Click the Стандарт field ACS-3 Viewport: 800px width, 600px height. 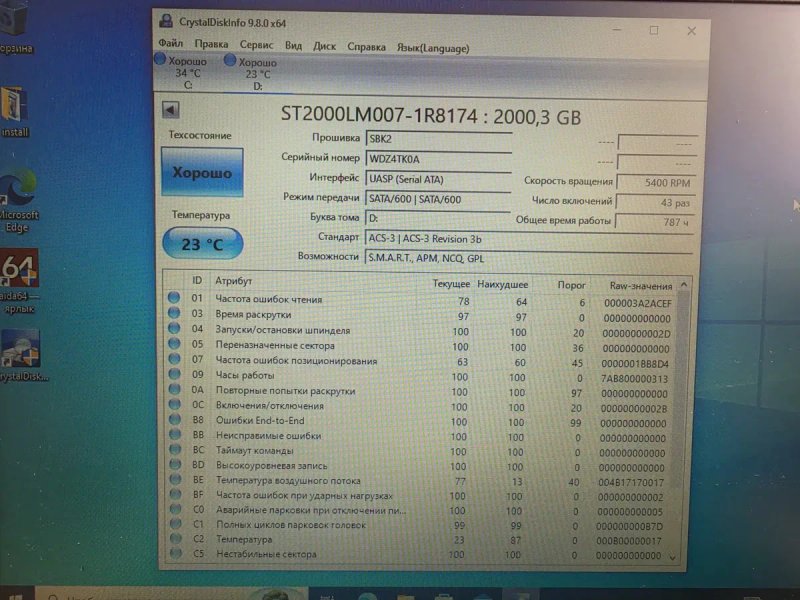[x=529, y=239]
